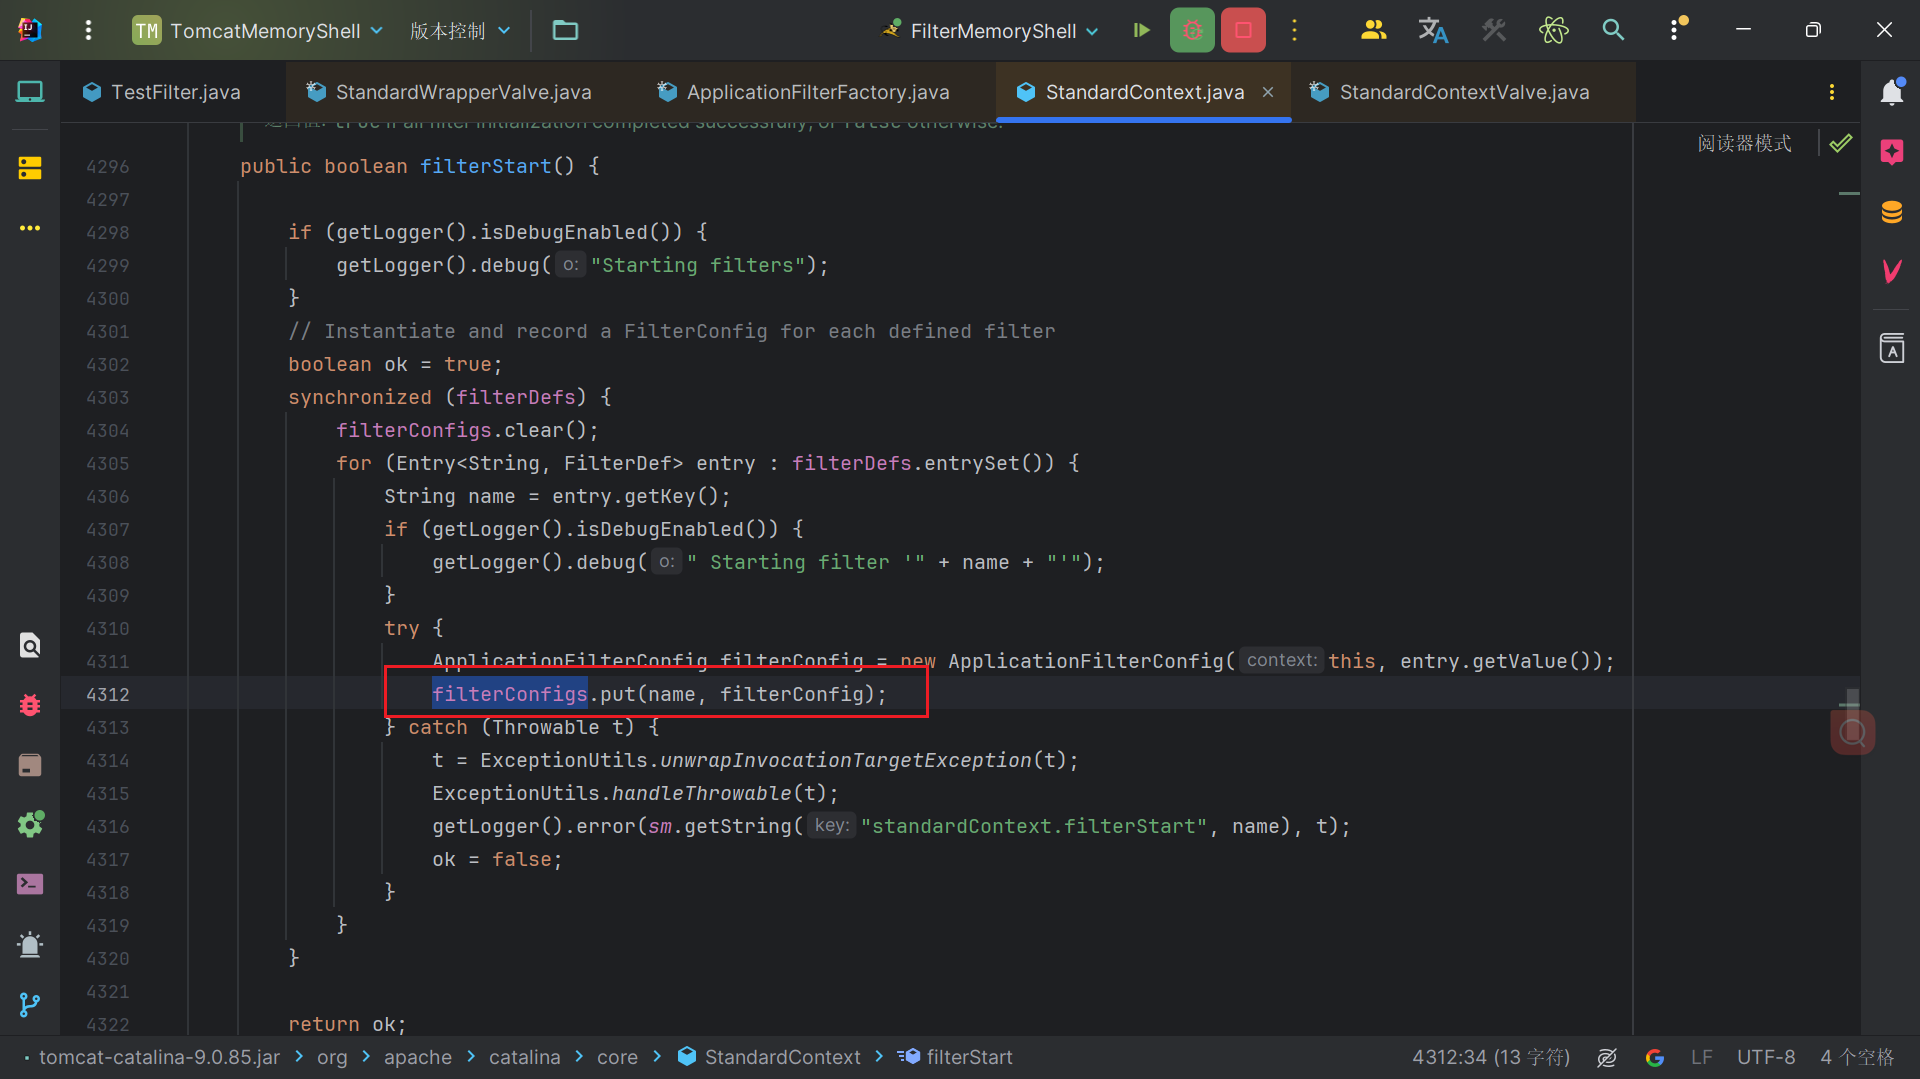1920x1079 pixels.
Task: Click the catalina breadcrumb
Action: pos(524,1057)
